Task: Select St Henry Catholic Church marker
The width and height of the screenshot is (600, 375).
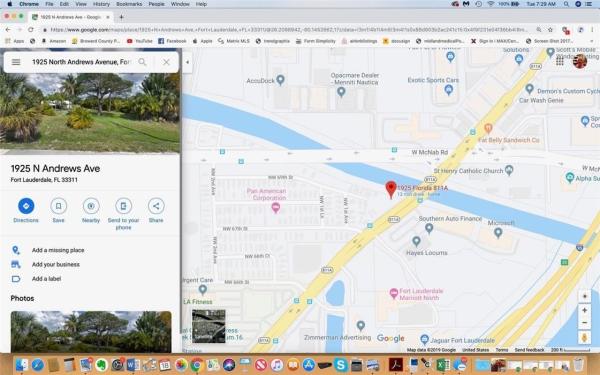Action: click(x=509, y=170)
